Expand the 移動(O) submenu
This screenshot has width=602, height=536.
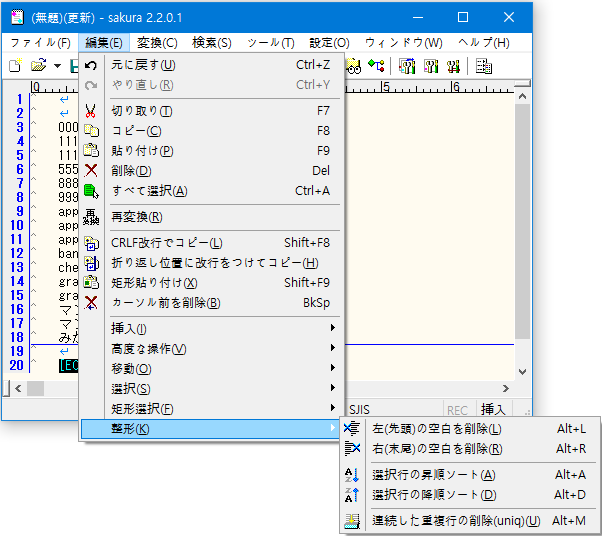pos(210,369)
